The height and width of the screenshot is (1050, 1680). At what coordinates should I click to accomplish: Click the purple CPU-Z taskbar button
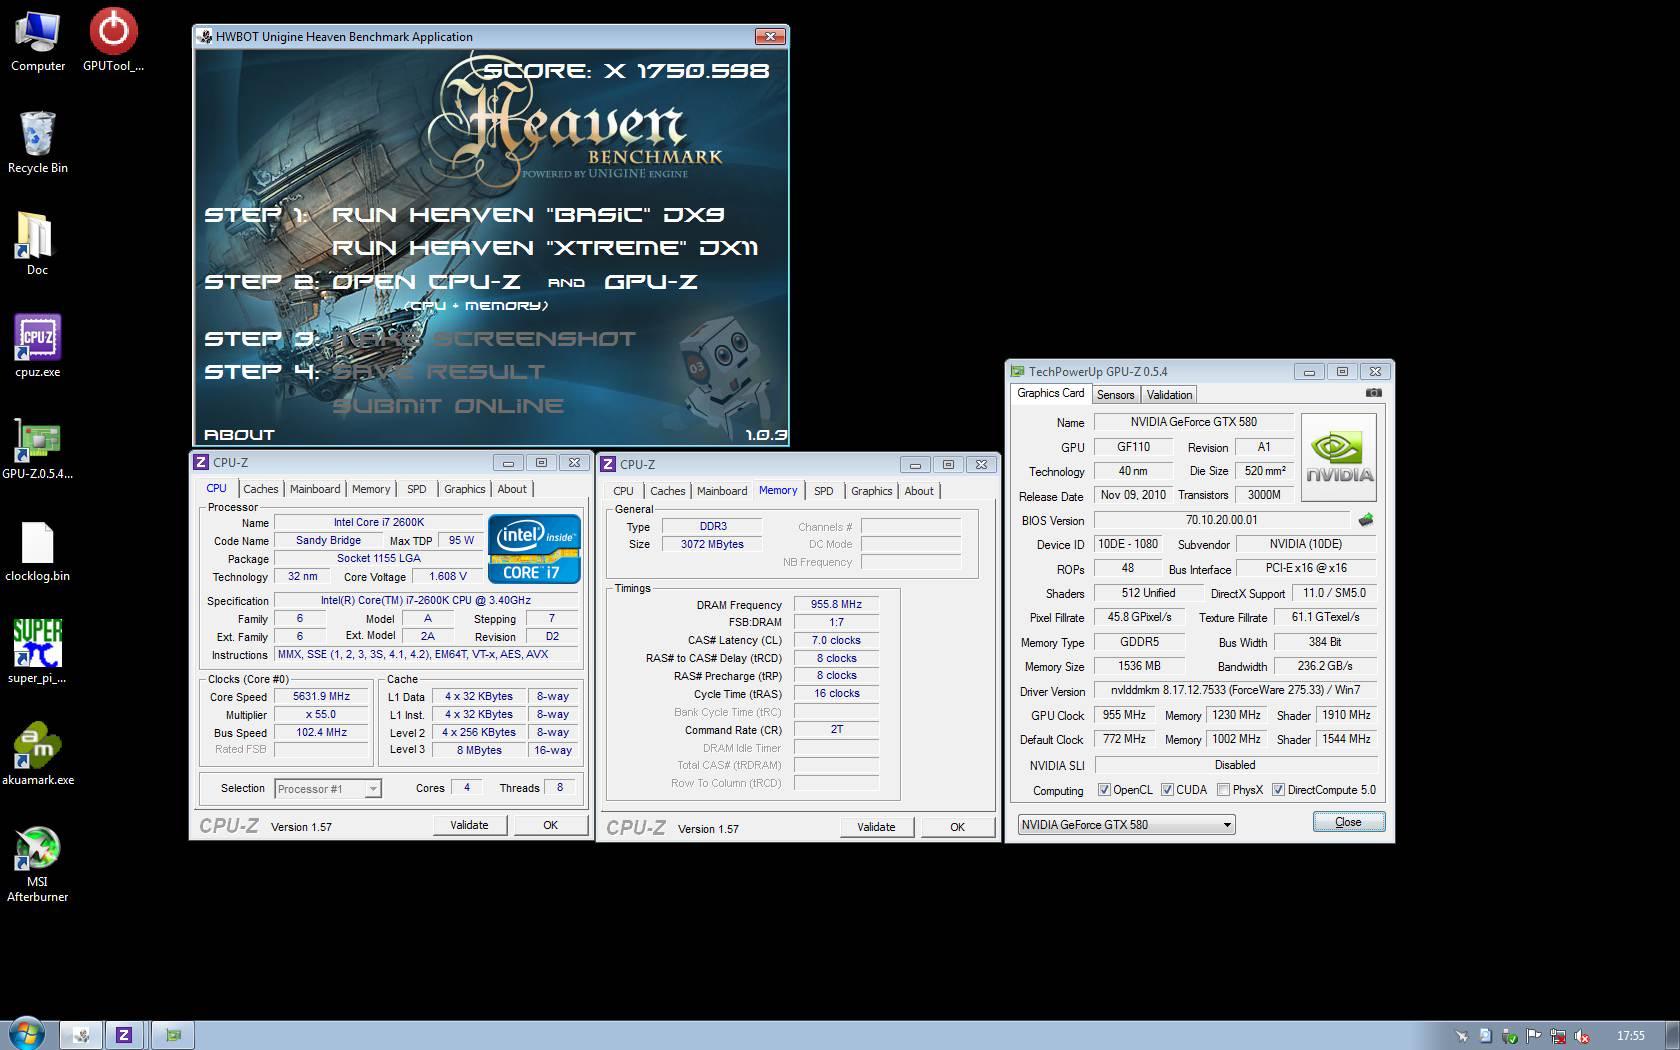coord(124,1035)
